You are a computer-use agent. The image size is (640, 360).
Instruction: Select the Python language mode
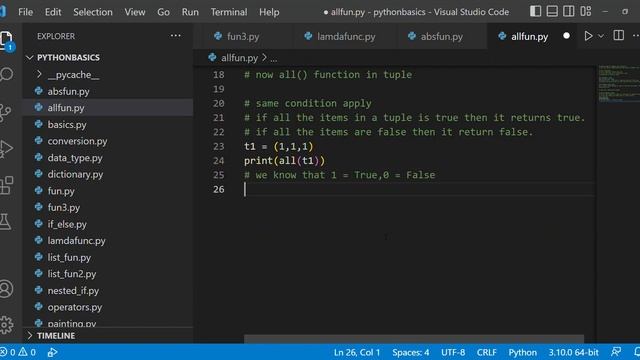point(522,352)
